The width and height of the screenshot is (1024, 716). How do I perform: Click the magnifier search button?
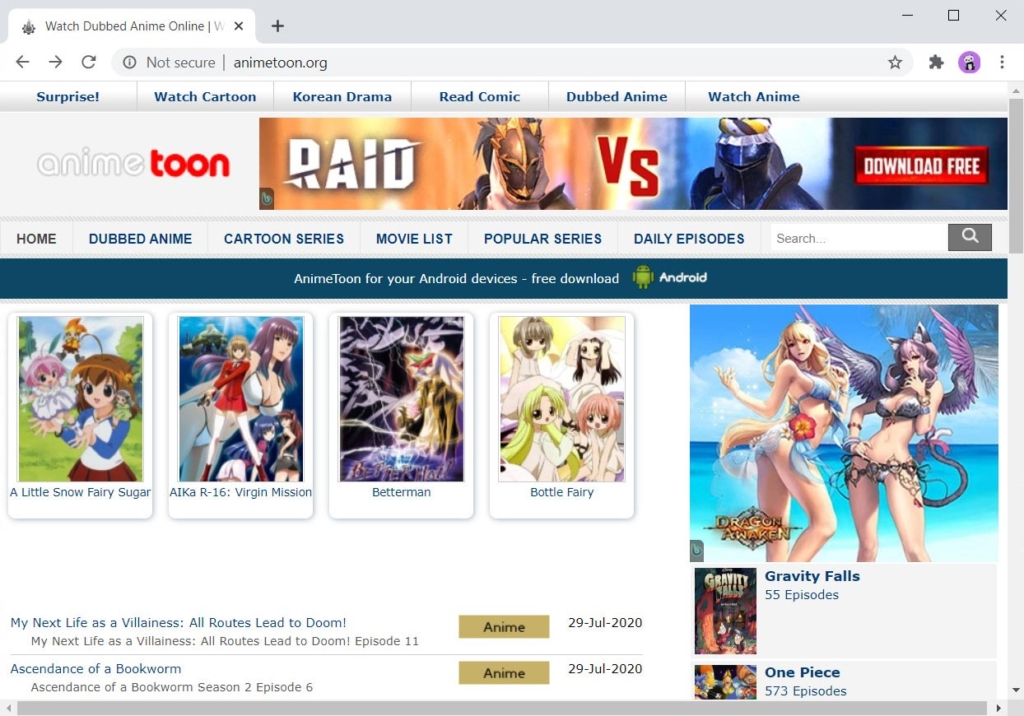pyautogui.click(x=970, y=237)
